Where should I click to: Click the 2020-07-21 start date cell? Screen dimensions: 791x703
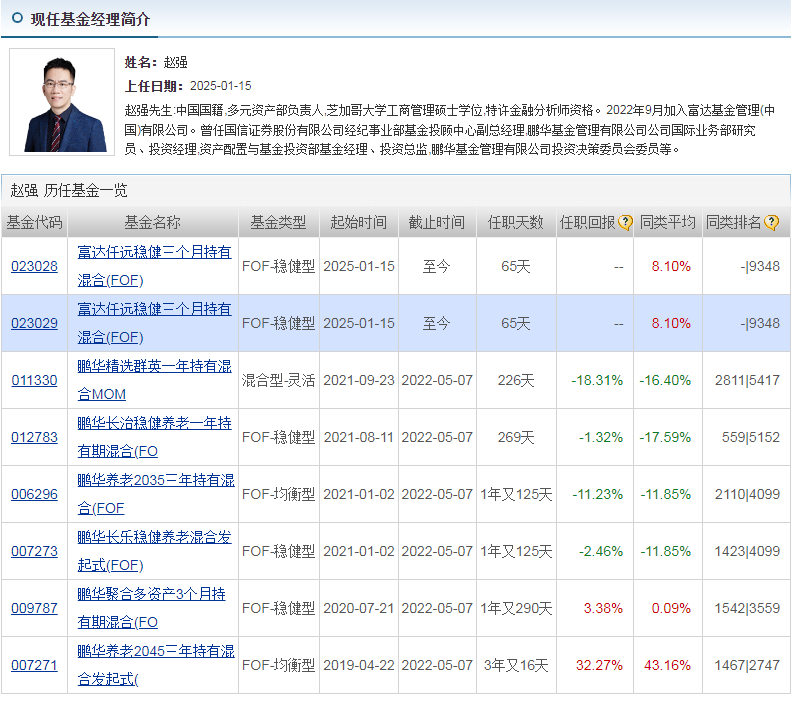pyautogui.click(x=359, y=608)
